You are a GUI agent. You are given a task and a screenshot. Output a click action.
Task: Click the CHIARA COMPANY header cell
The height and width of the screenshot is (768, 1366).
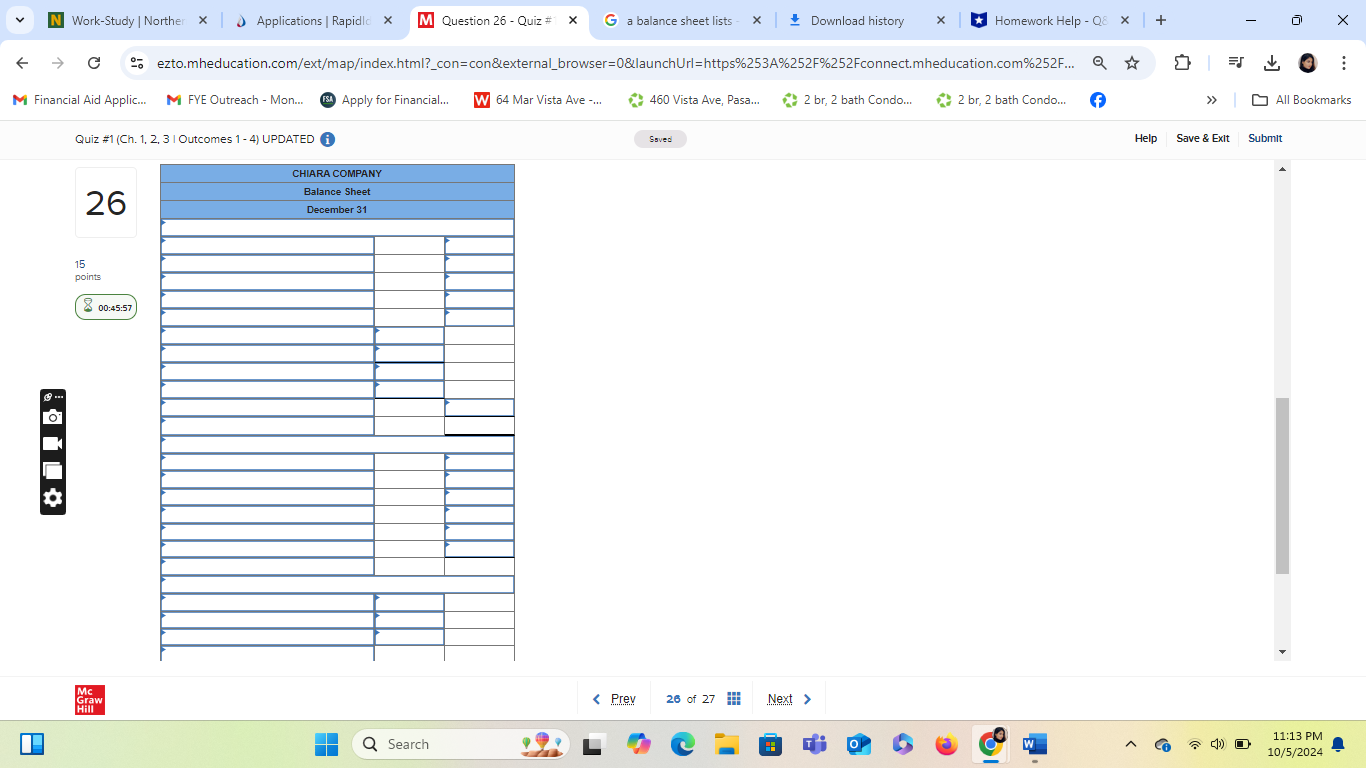pyautogui.click(x=337, y=174)
